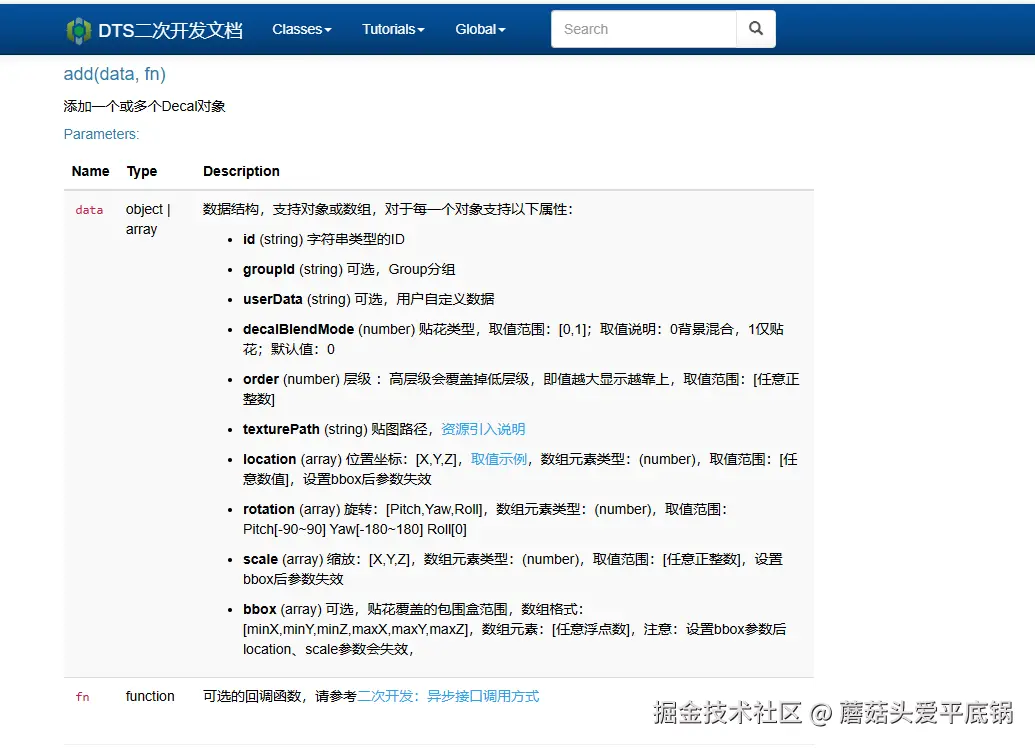The width and height of the screenshot is (1035, 748).
Task: Click the text [minX,minY,minZ,maxX,maxY,maxZ]
Action: (355, 629)
